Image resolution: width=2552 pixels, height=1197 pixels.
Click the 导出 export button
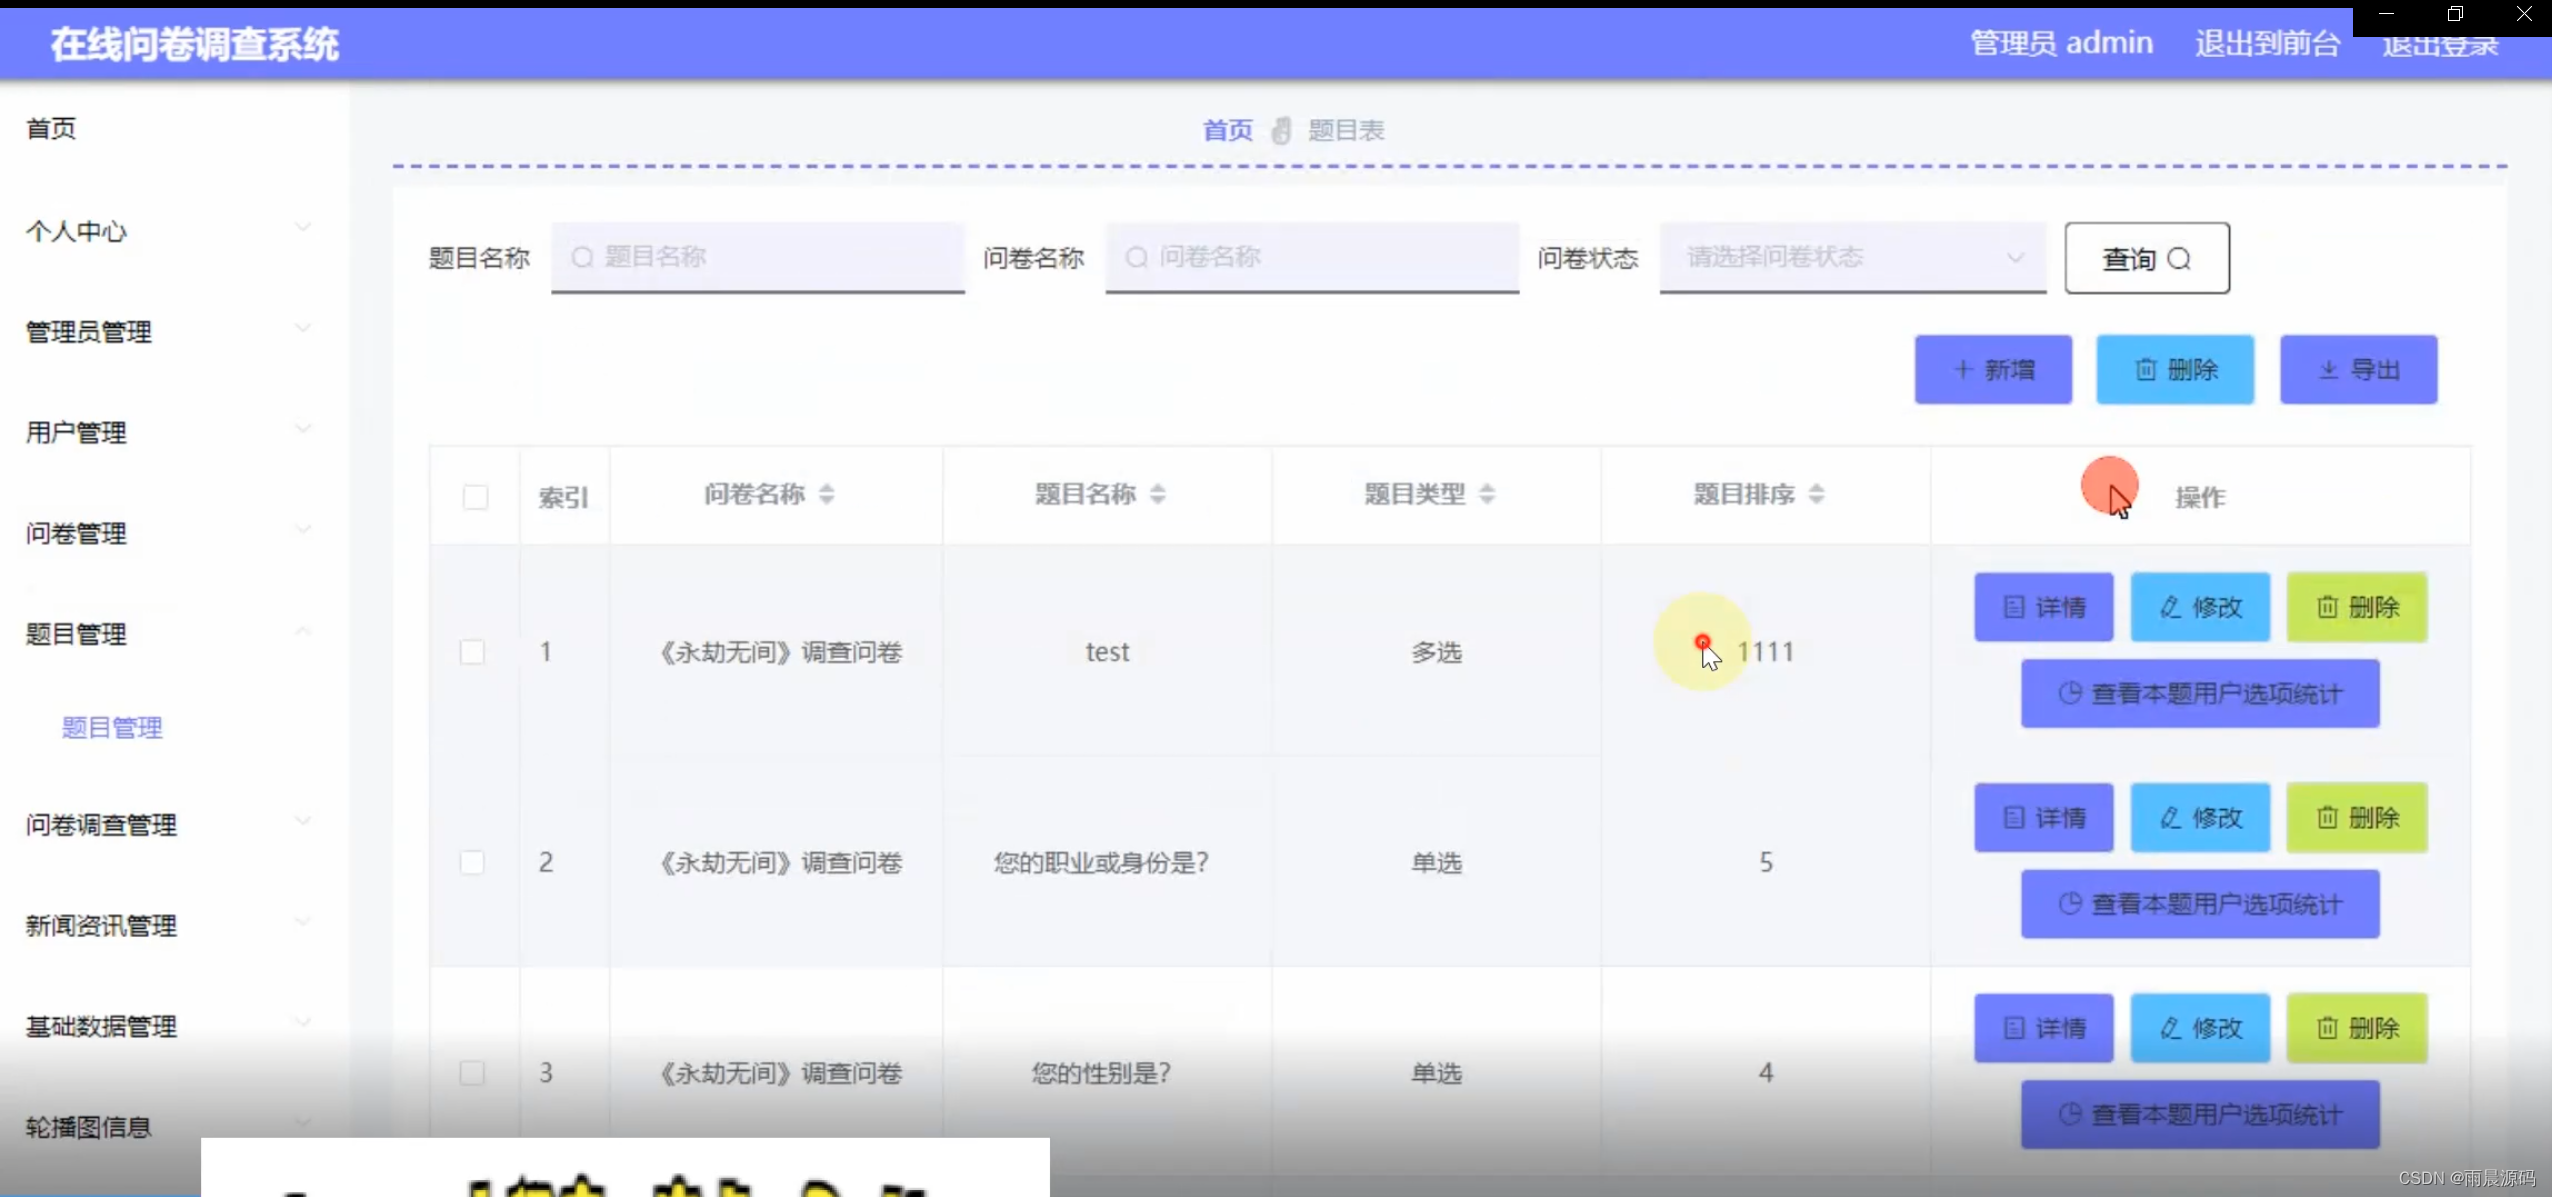pos(2357,370)
